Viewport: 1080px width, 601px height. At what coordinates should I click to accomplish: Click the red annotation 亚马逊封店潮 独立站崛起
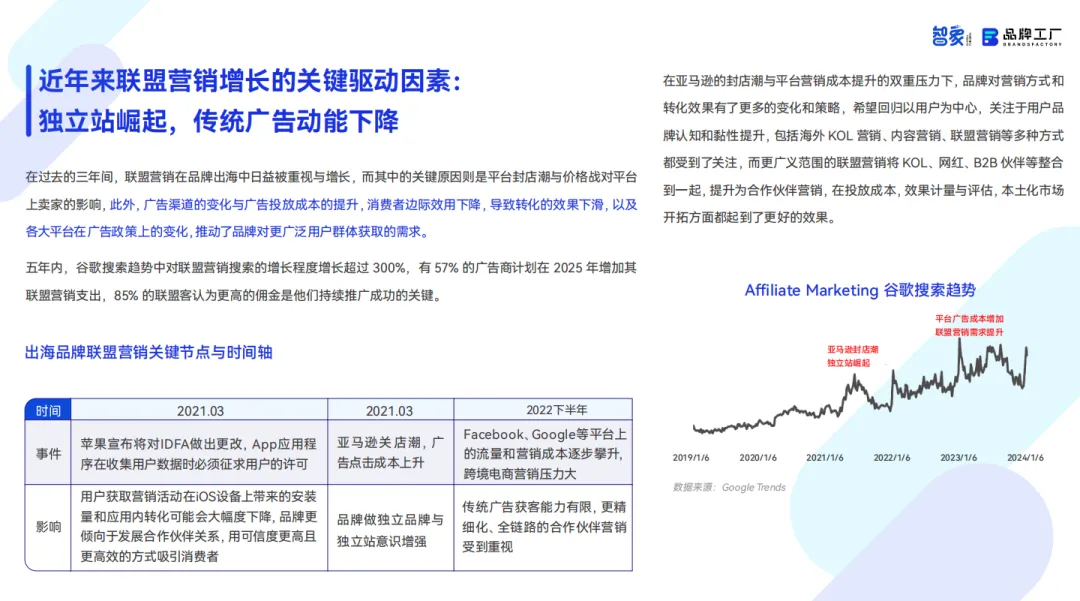pyautogui.click(x=852, y=356)
